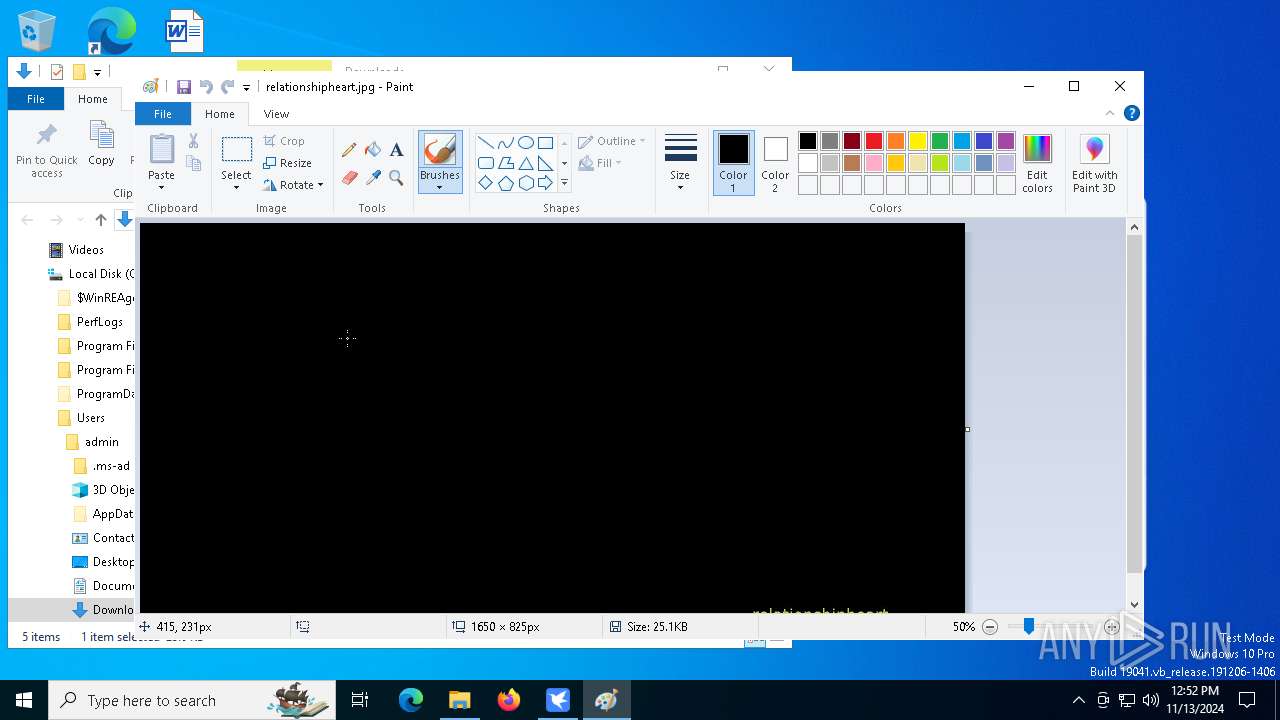Screen dimensions: 1280x720
Task: Click Pin to Quick access in Explorer
Action: (46, 151)
